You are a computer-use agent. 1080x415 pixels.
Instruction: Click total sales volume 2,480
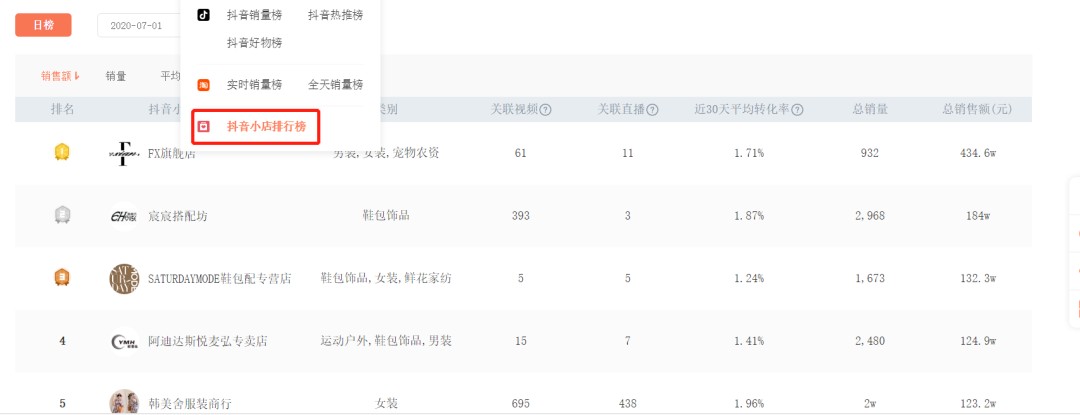(x=869, y=341)
